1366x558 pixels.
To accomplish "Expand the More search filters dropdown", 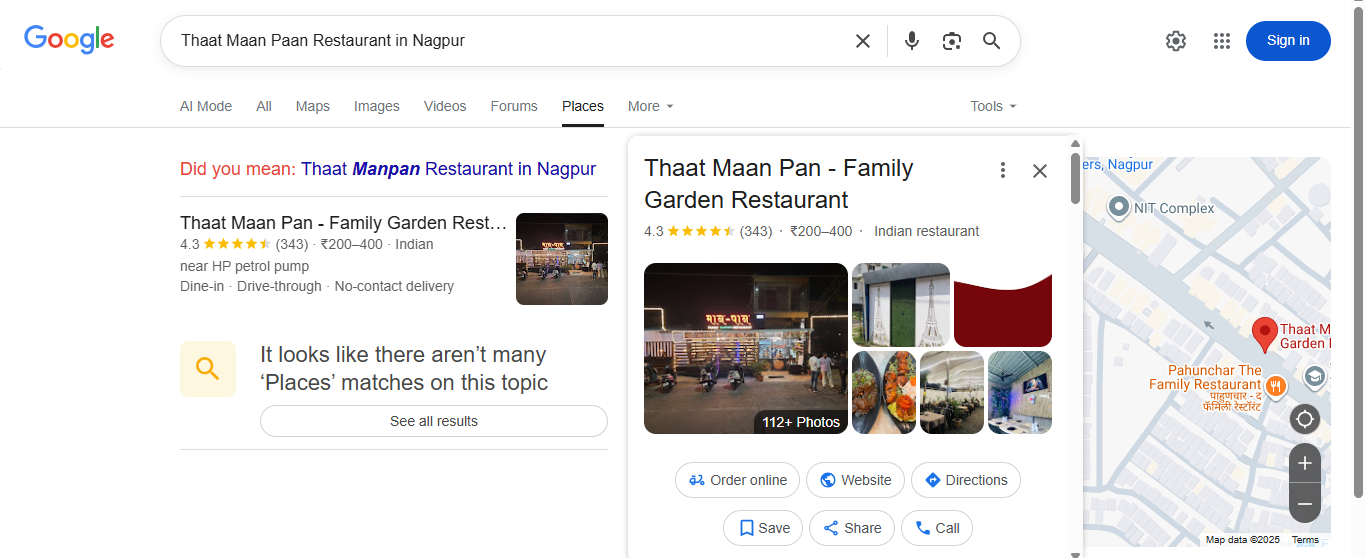I will pyautogui.click(x=650, y=106).
